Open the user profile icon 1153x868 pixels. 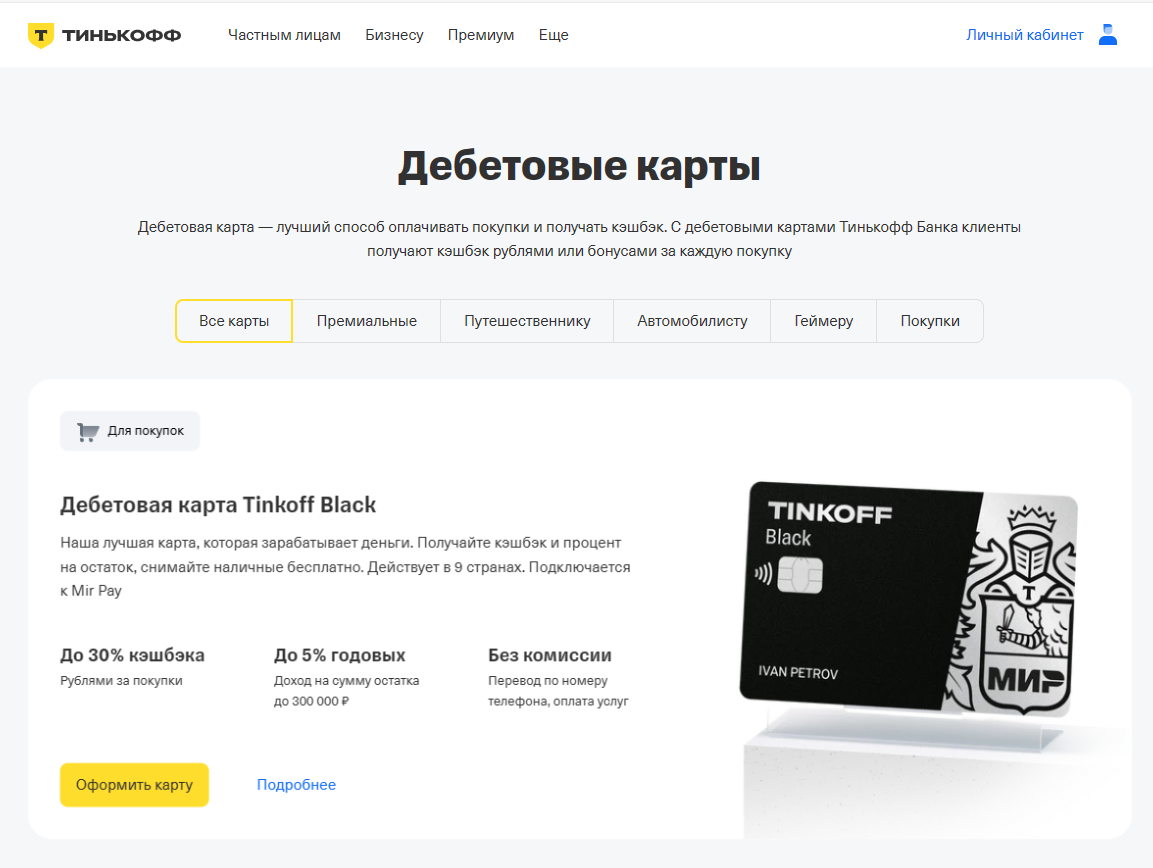pyautogui.click(x=1107, y=35)
